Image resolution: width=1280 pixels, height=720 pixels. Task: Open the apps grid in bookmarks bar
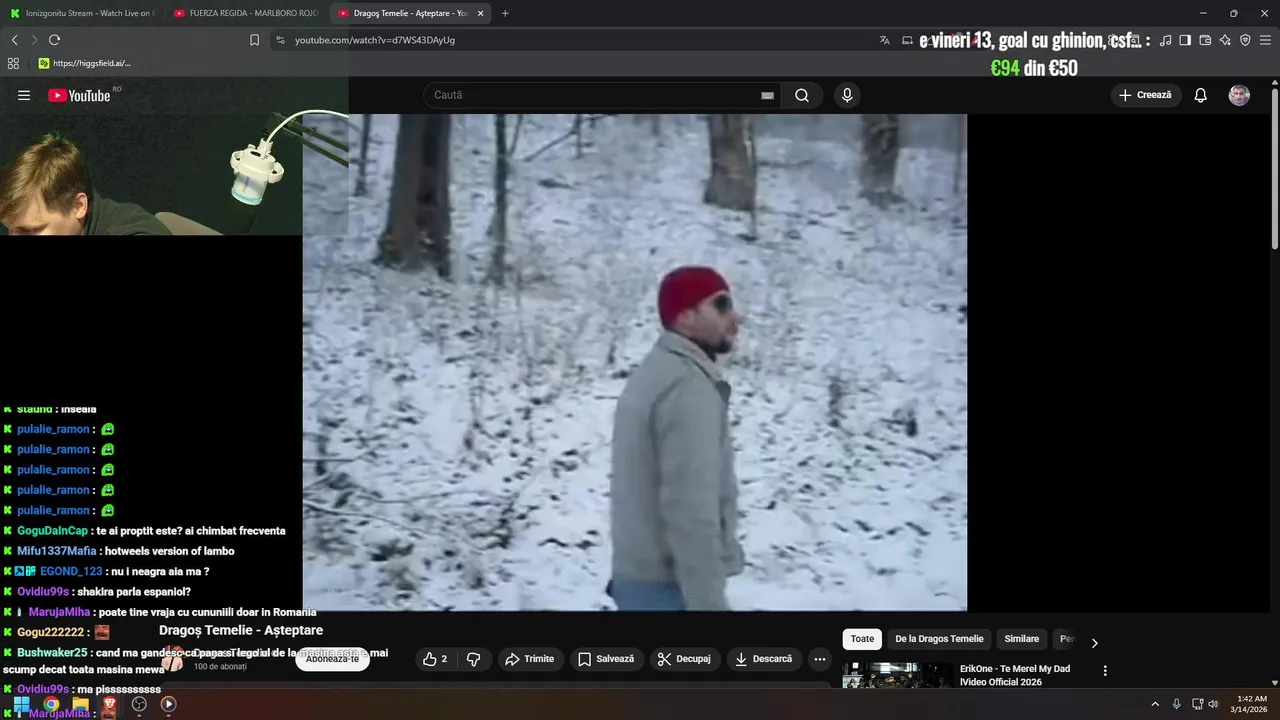point(13,63)
